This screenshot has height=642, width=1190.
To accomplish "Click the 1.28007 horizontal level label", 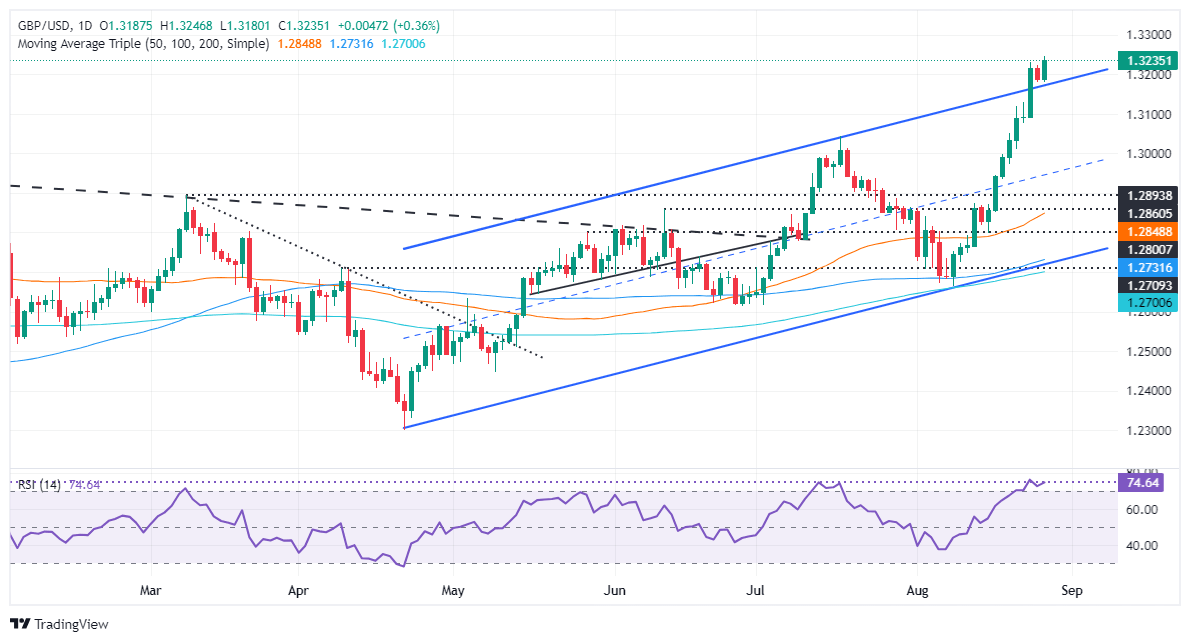I will click(x=1149, y=250).
